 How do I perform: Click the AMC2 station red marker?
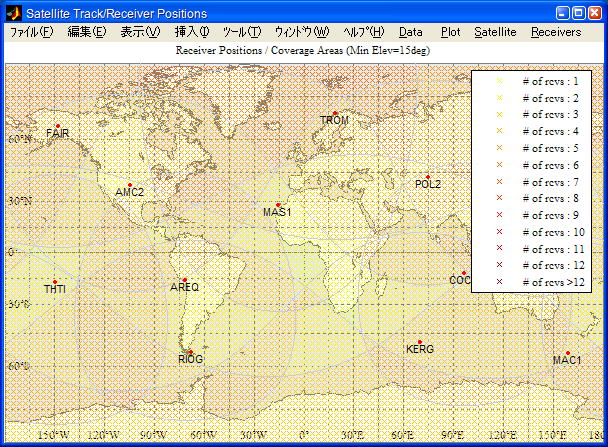click(x=129, y=185)
